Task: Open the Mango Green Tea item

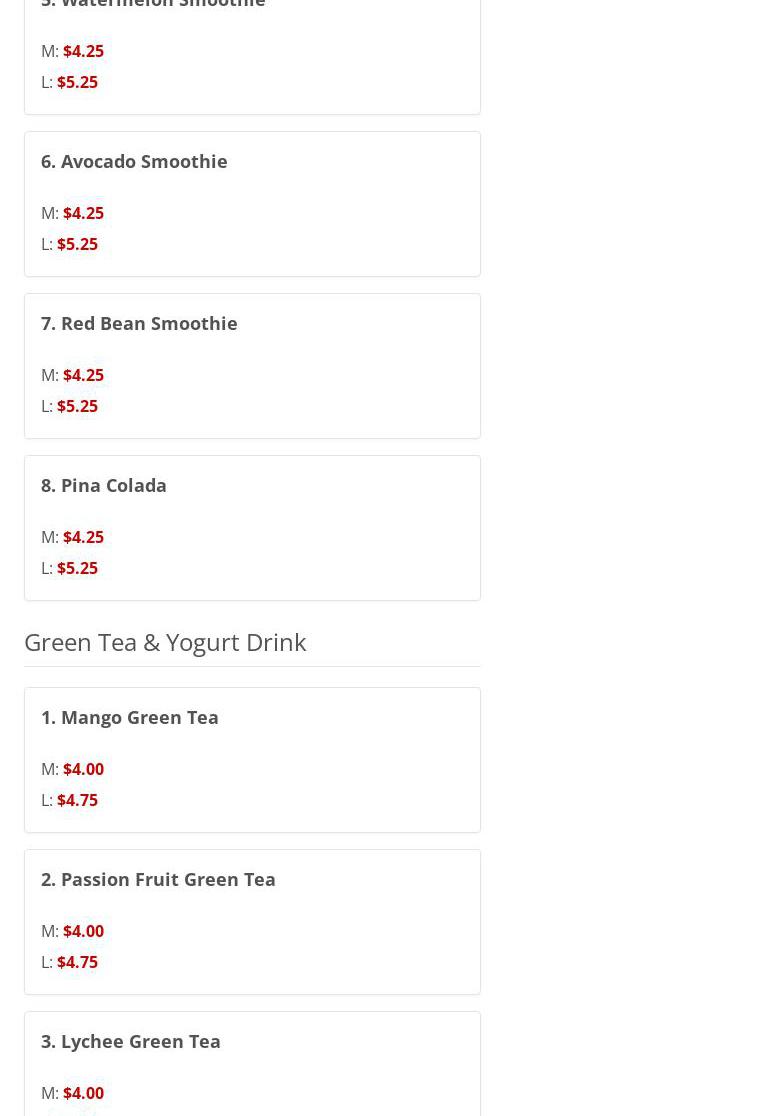Action: tap(252, 760)
